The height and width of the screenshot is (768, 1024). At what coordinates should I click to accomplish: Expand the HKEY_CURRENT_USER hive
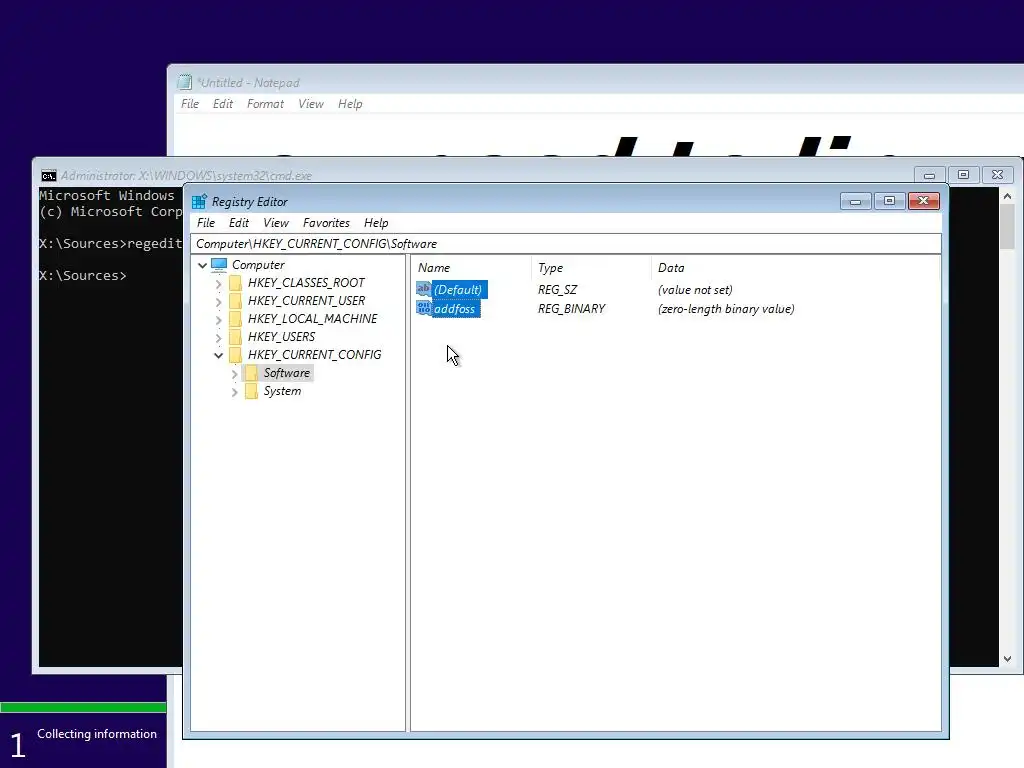pos(219,301)
